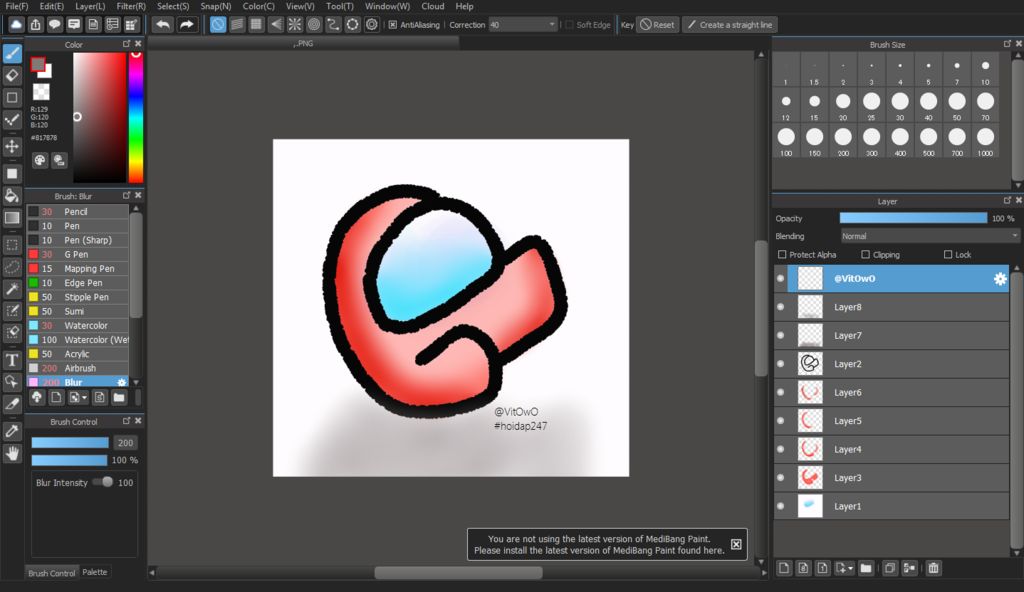The image size is (1024, 592).
Task: Open gear settings for @VitOwO layer
Action: pyautogui.click(x=999, y=279)
